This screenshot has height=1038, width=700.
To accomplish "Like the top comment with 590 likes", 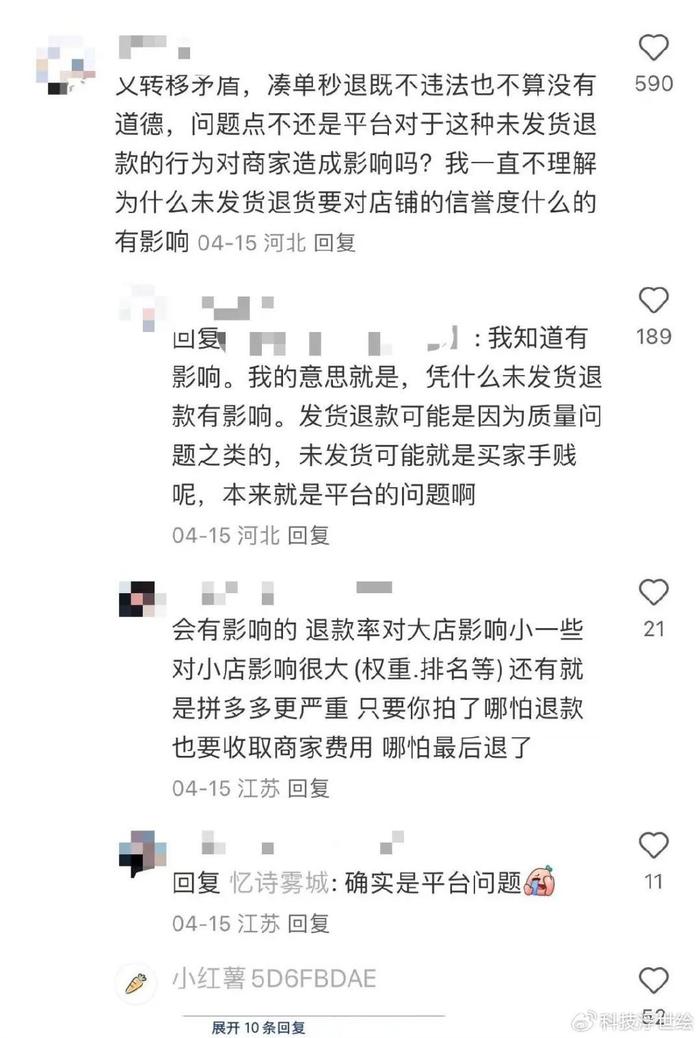I will click(x=653, y=48).
